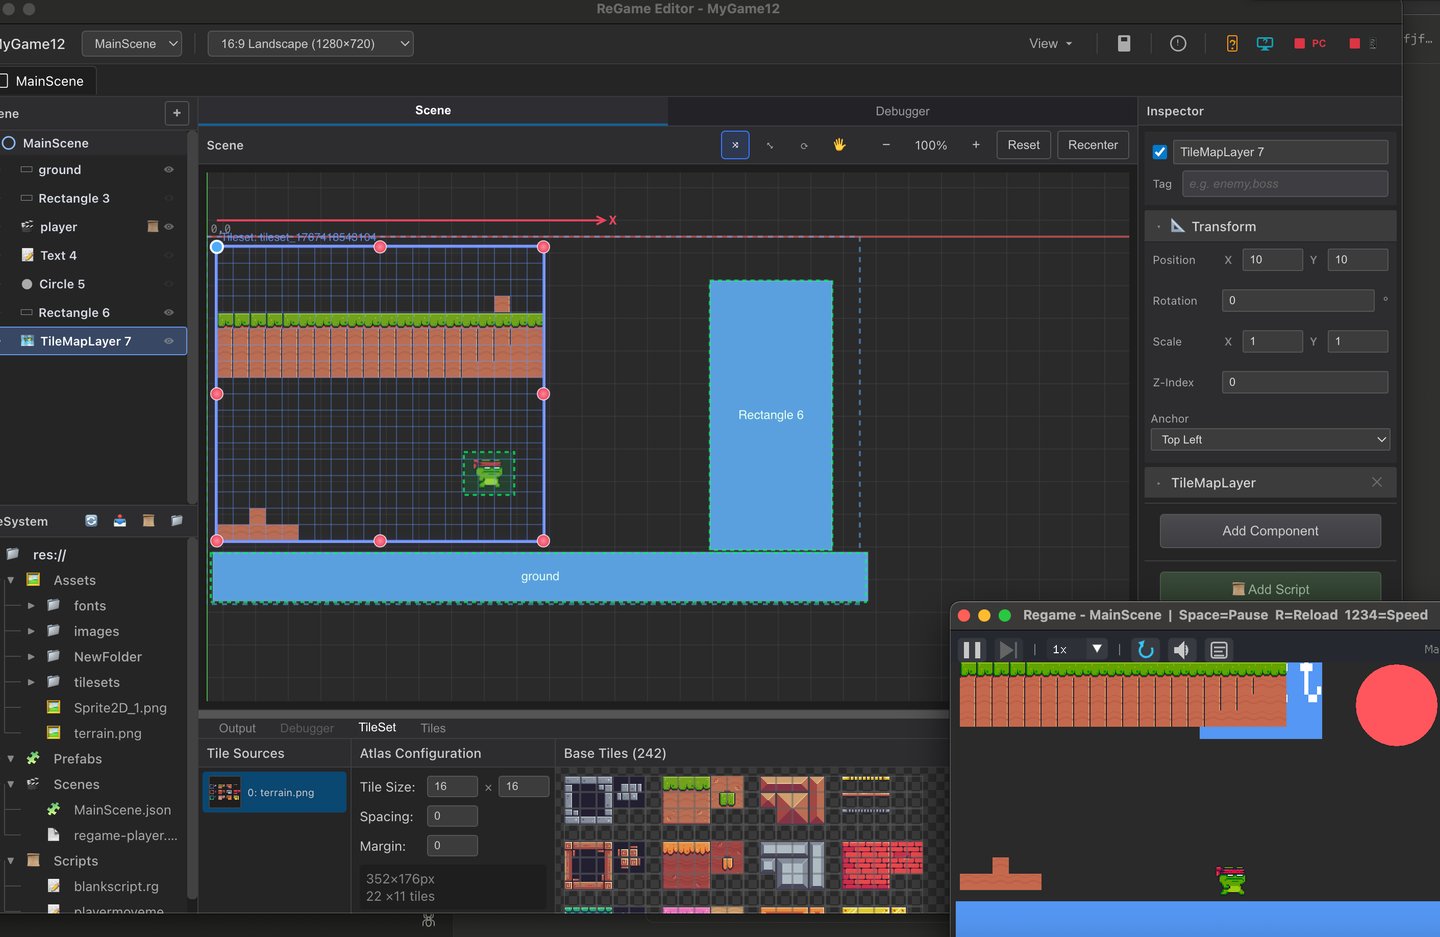The height and width of the screenshot is (937, 1440).
Task: Click the refresh icon in FileSystem panel
Action: coord(91,521)
